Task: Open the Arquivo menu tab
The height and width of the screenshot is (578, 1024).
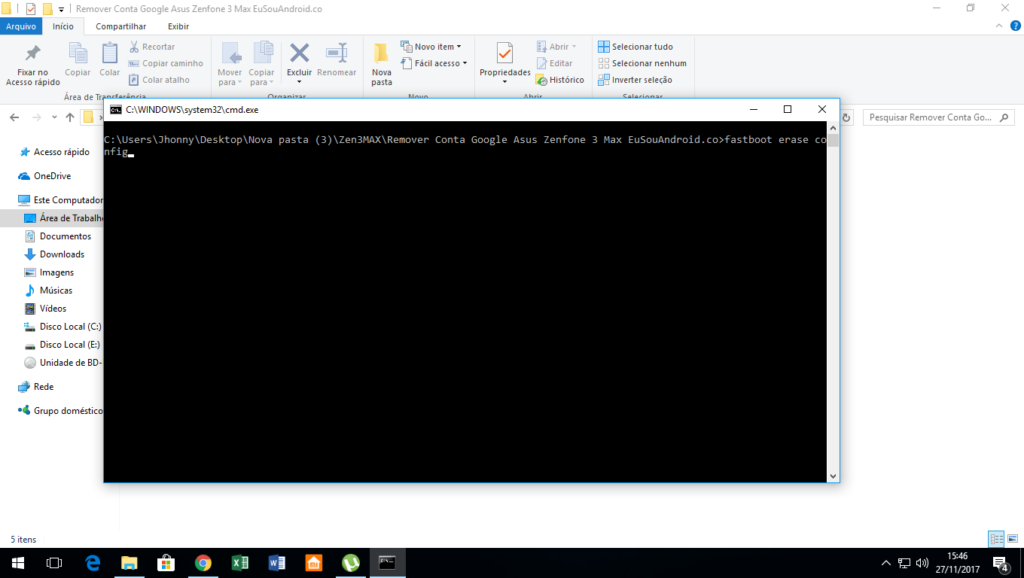Action: click(21, 27)
